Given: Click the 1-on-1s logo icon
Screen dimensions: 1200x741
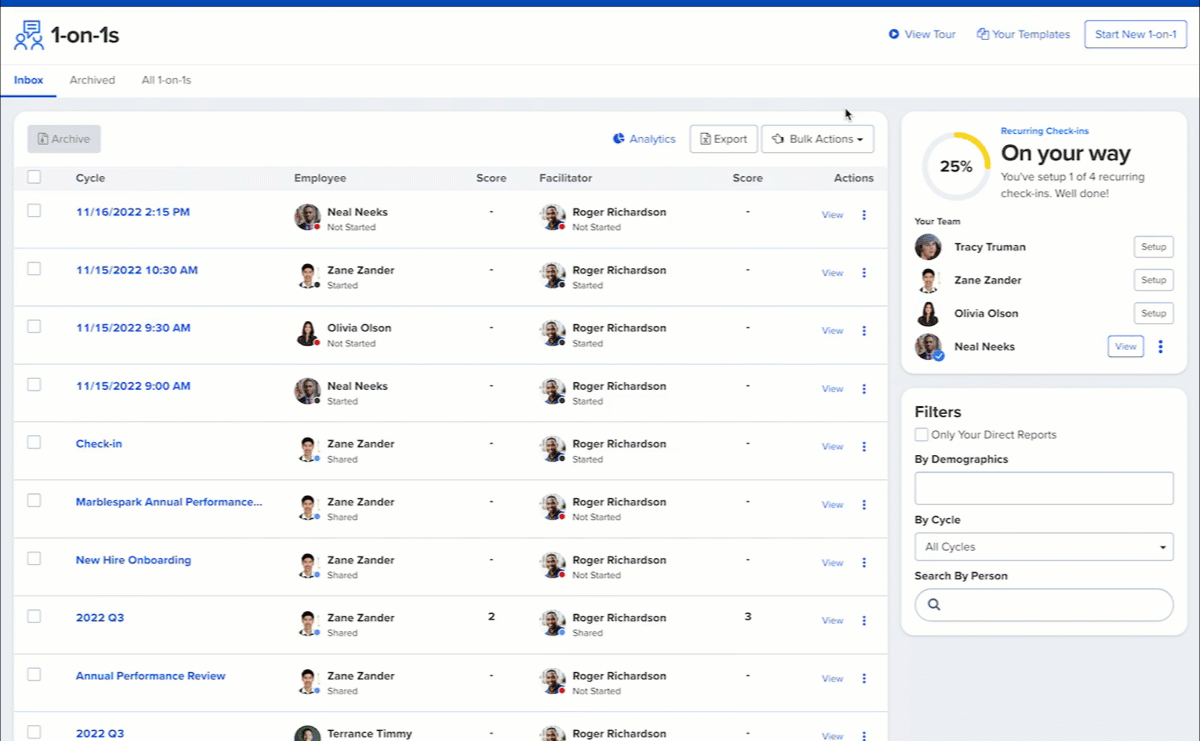Looking at the screenshot, I should pos(28,35).
